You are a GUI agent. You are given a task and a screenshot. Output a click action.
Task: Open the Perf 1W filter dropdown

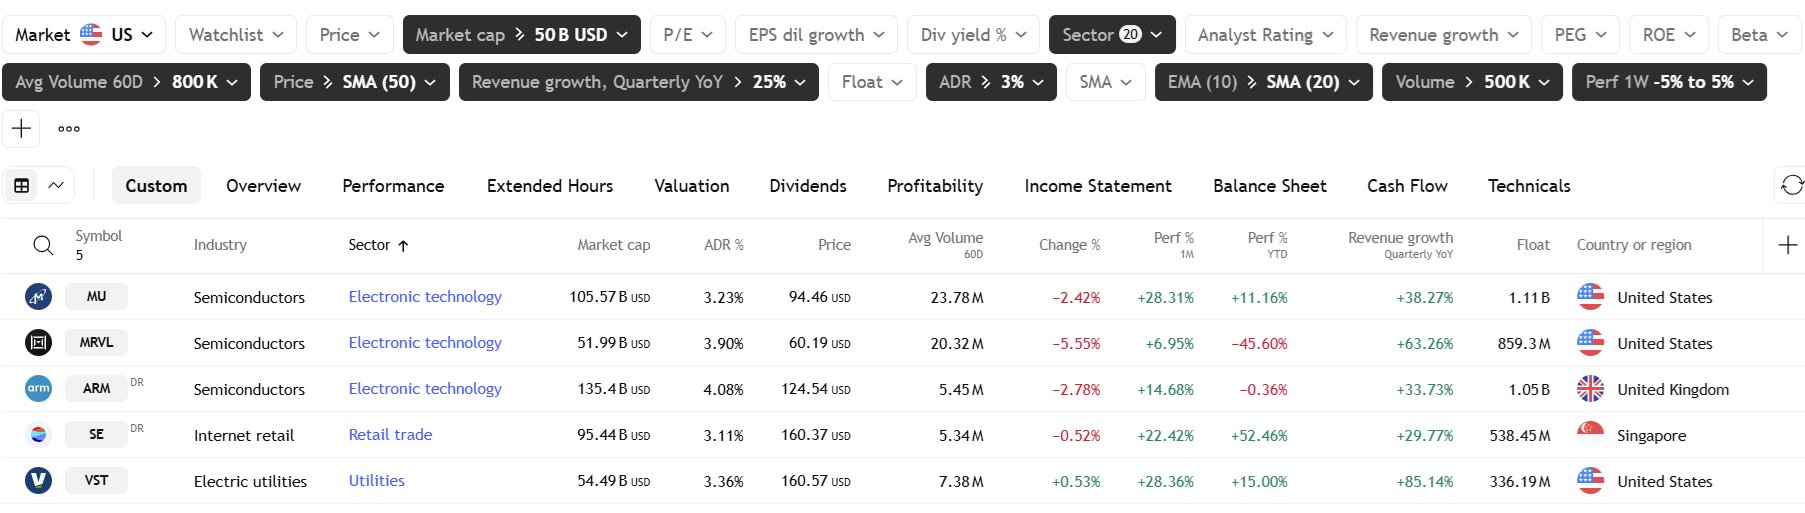(1669, 82)
